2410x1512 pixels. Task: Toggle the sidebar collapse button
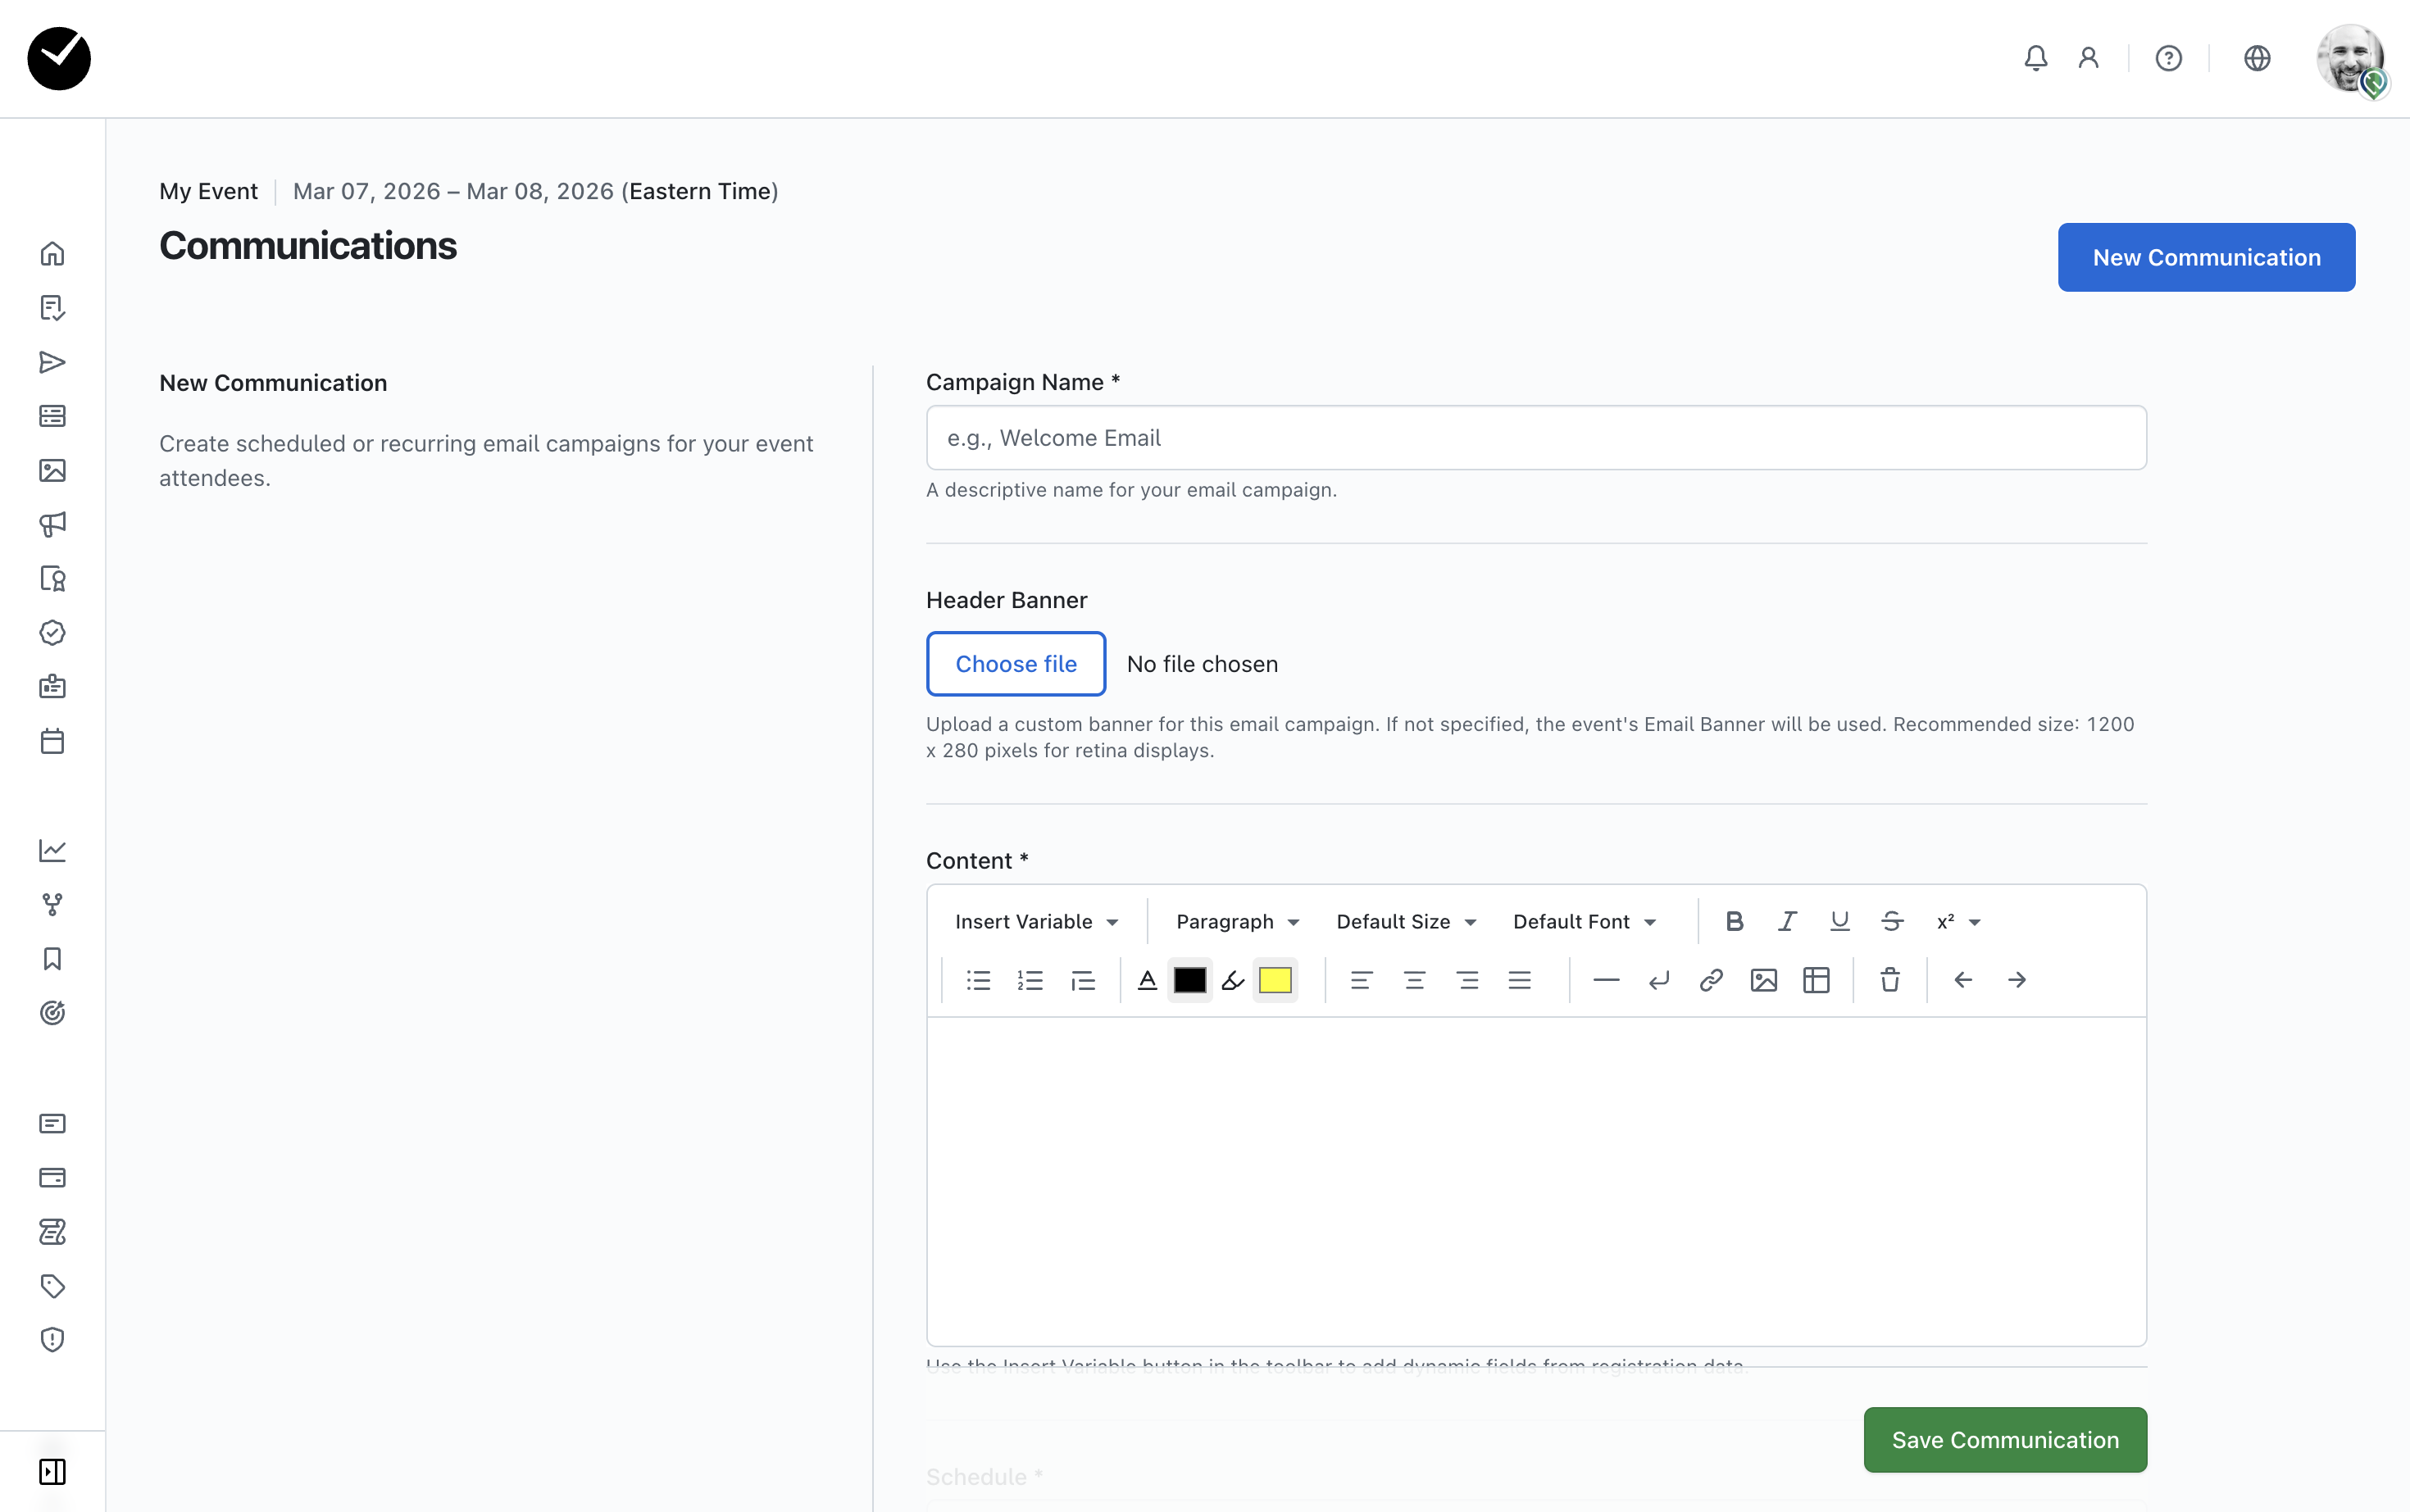click(x=52, y=1471)
